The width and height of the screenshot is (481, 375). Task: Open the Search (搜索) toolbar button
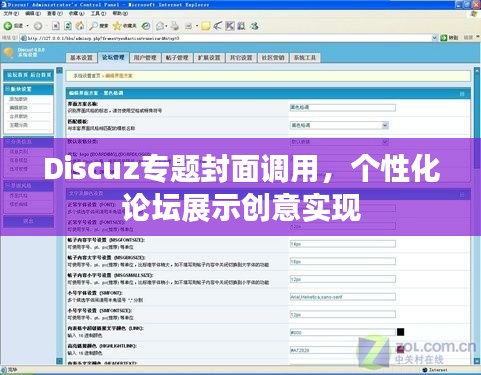point(99,26)
